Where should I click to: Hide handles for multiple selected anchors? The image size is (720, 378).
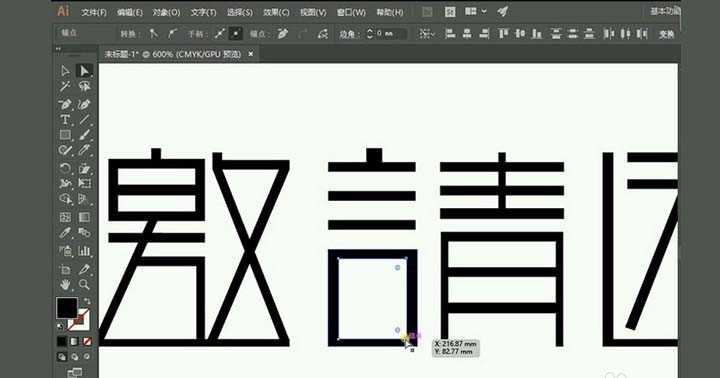(x=236, y=34)
